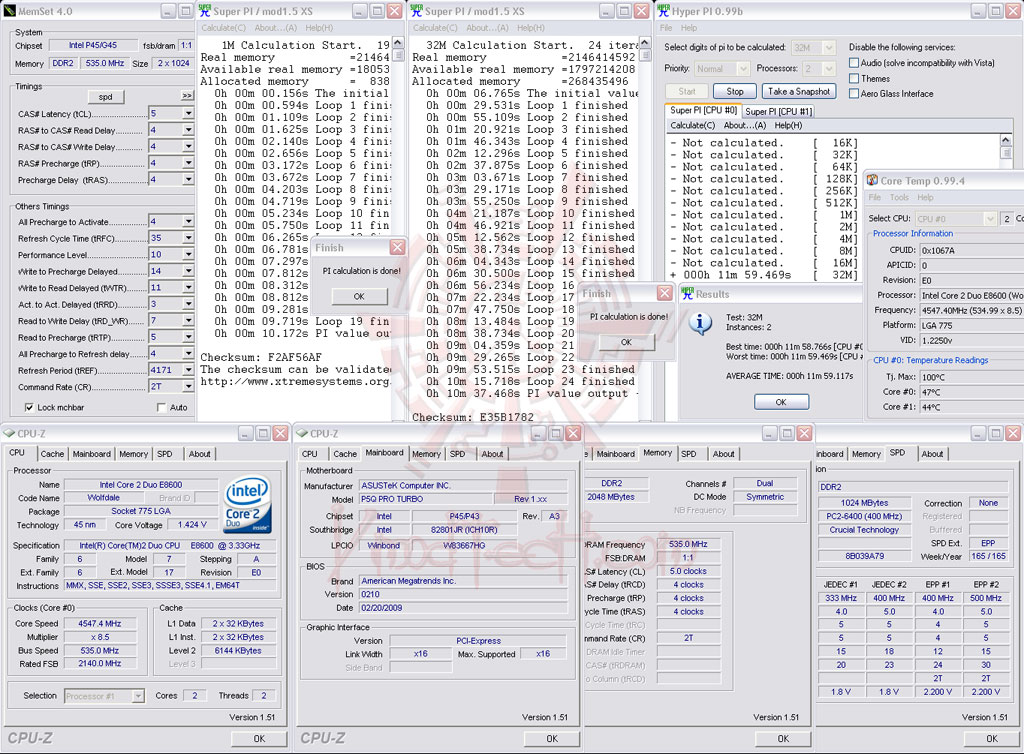Click the Hyper PI title bar icon

tap(666, 11)
